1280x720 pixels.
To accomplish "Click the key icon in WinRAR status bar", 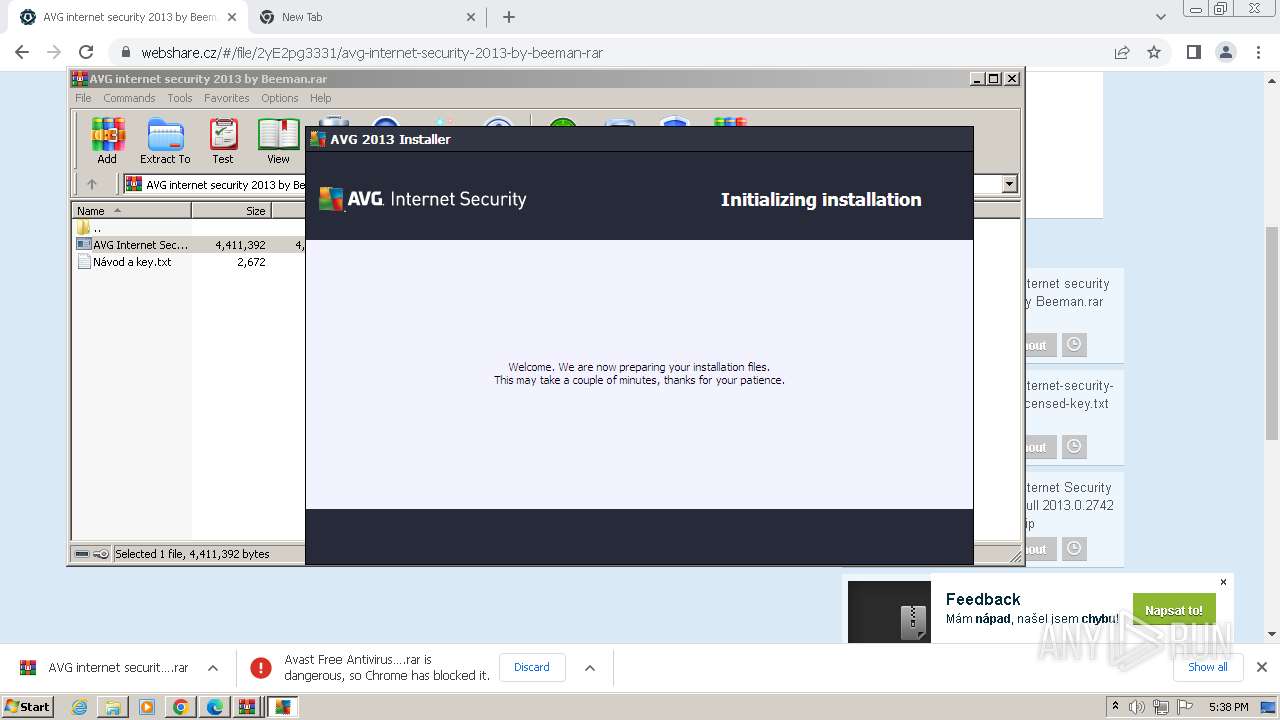I will (x=101, y=554).
